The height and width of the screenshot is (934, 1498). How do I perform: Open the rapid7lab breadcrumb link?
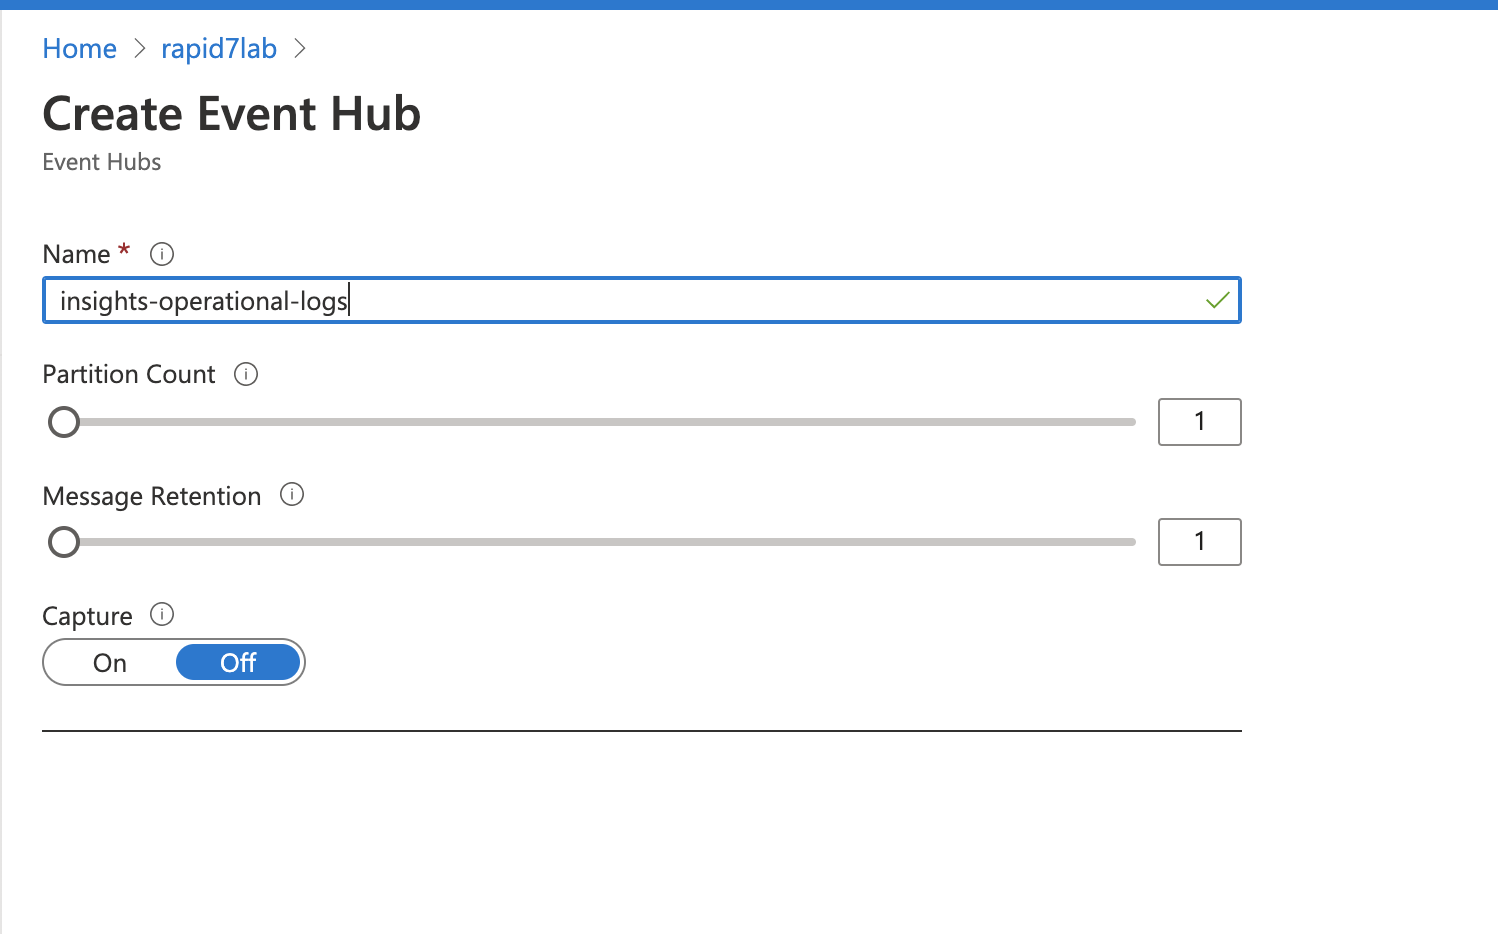[x=219, y=48]
